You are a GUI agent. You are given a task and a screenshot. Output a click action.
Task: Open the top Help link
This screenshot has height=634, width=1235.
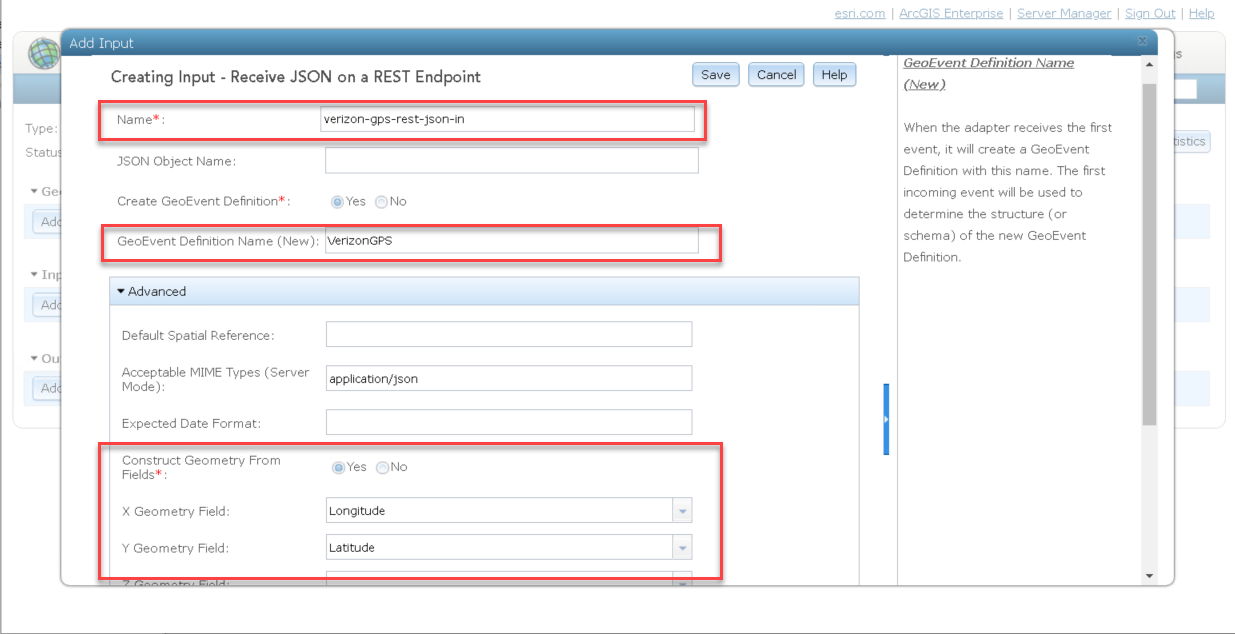(x=1202, y=13)
